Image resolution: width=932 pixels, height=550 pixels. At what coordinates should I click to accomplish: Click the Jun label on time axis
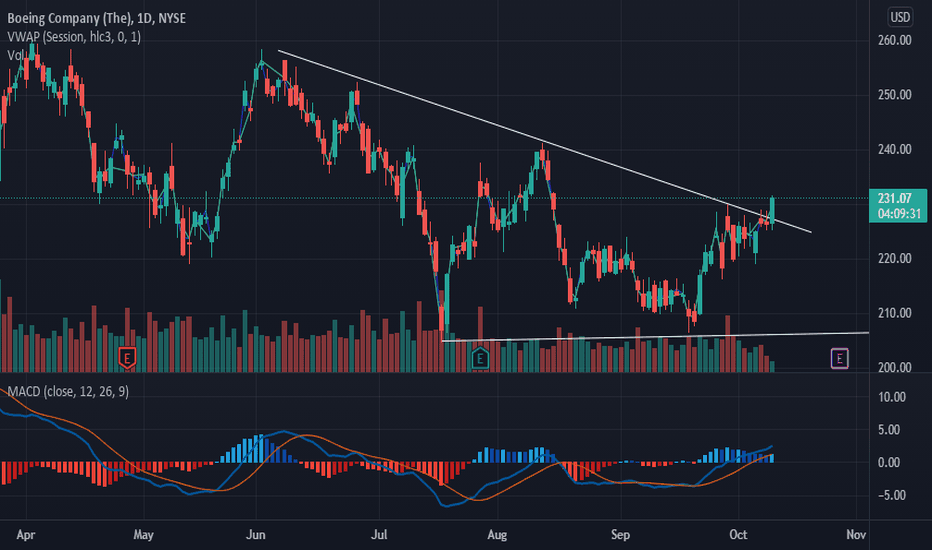coord(256,535)
